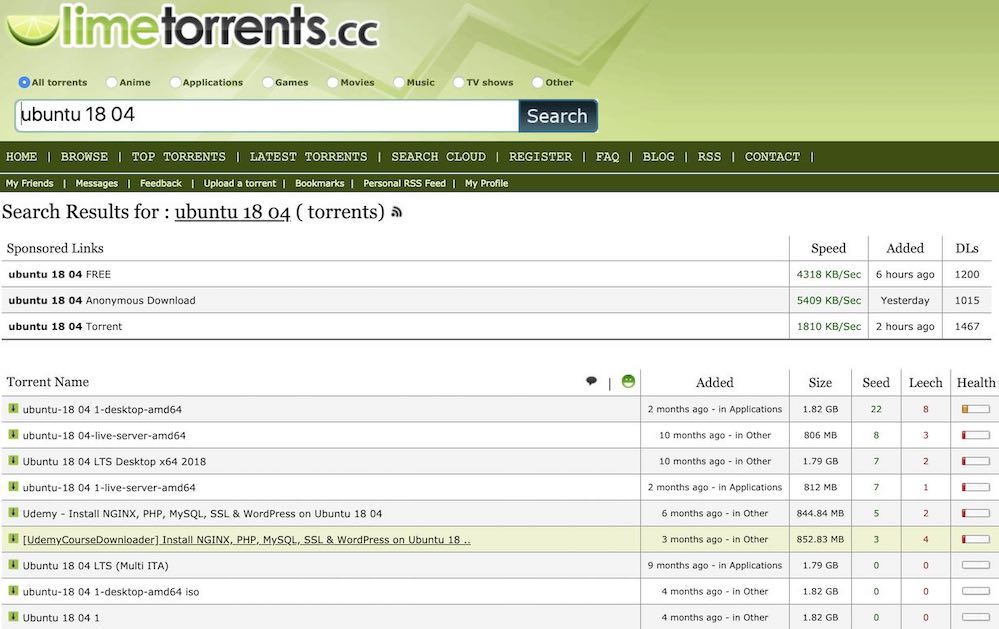999x629 pixels.
Task: Click the download icon beside Ubuntu 18 04 1
Action: pos(13,617)
